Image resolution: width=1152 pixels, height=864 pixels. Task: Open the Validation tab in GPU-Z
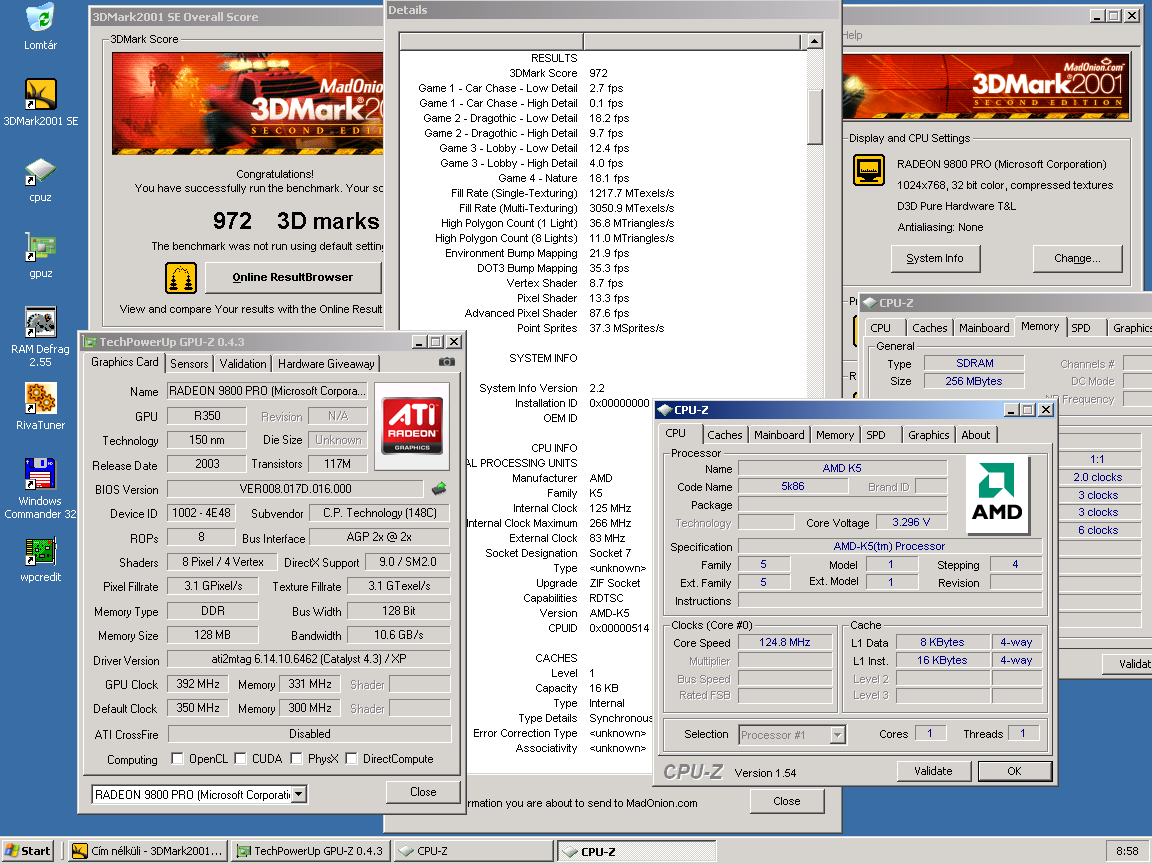242,364
